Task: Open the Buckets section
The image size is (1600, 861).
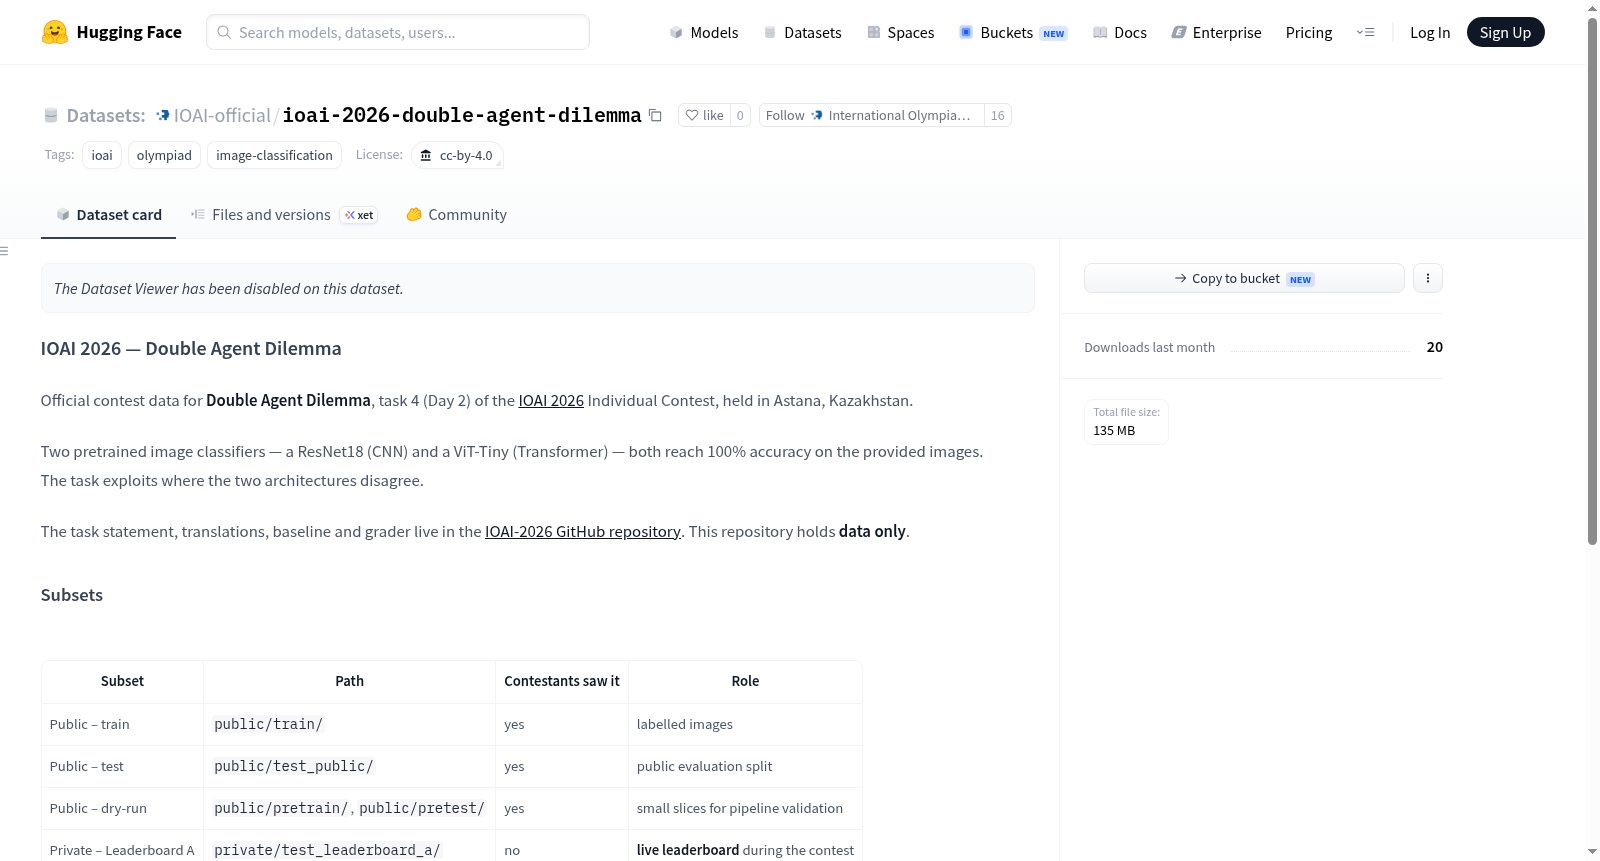Action: pos(1013,33)
